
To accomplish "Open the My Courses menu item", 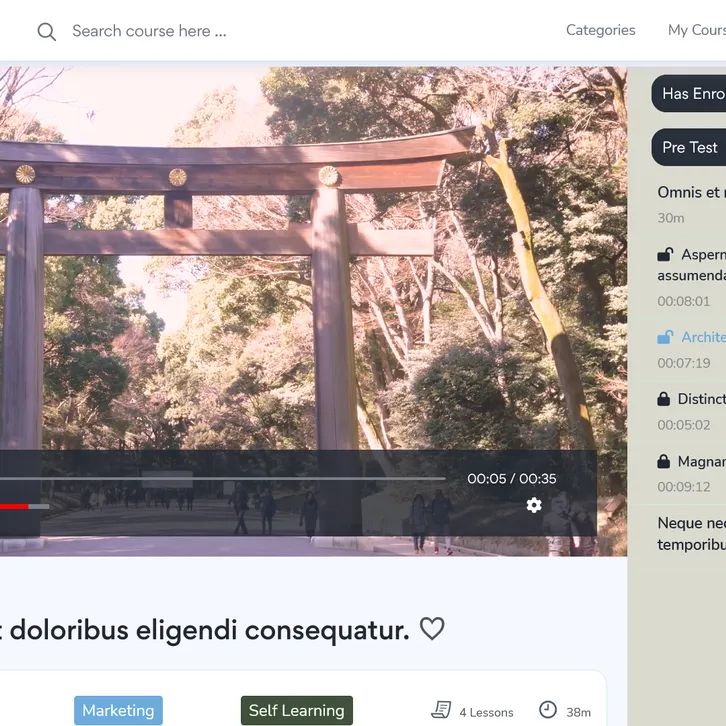I will click(x=696, y=30).
